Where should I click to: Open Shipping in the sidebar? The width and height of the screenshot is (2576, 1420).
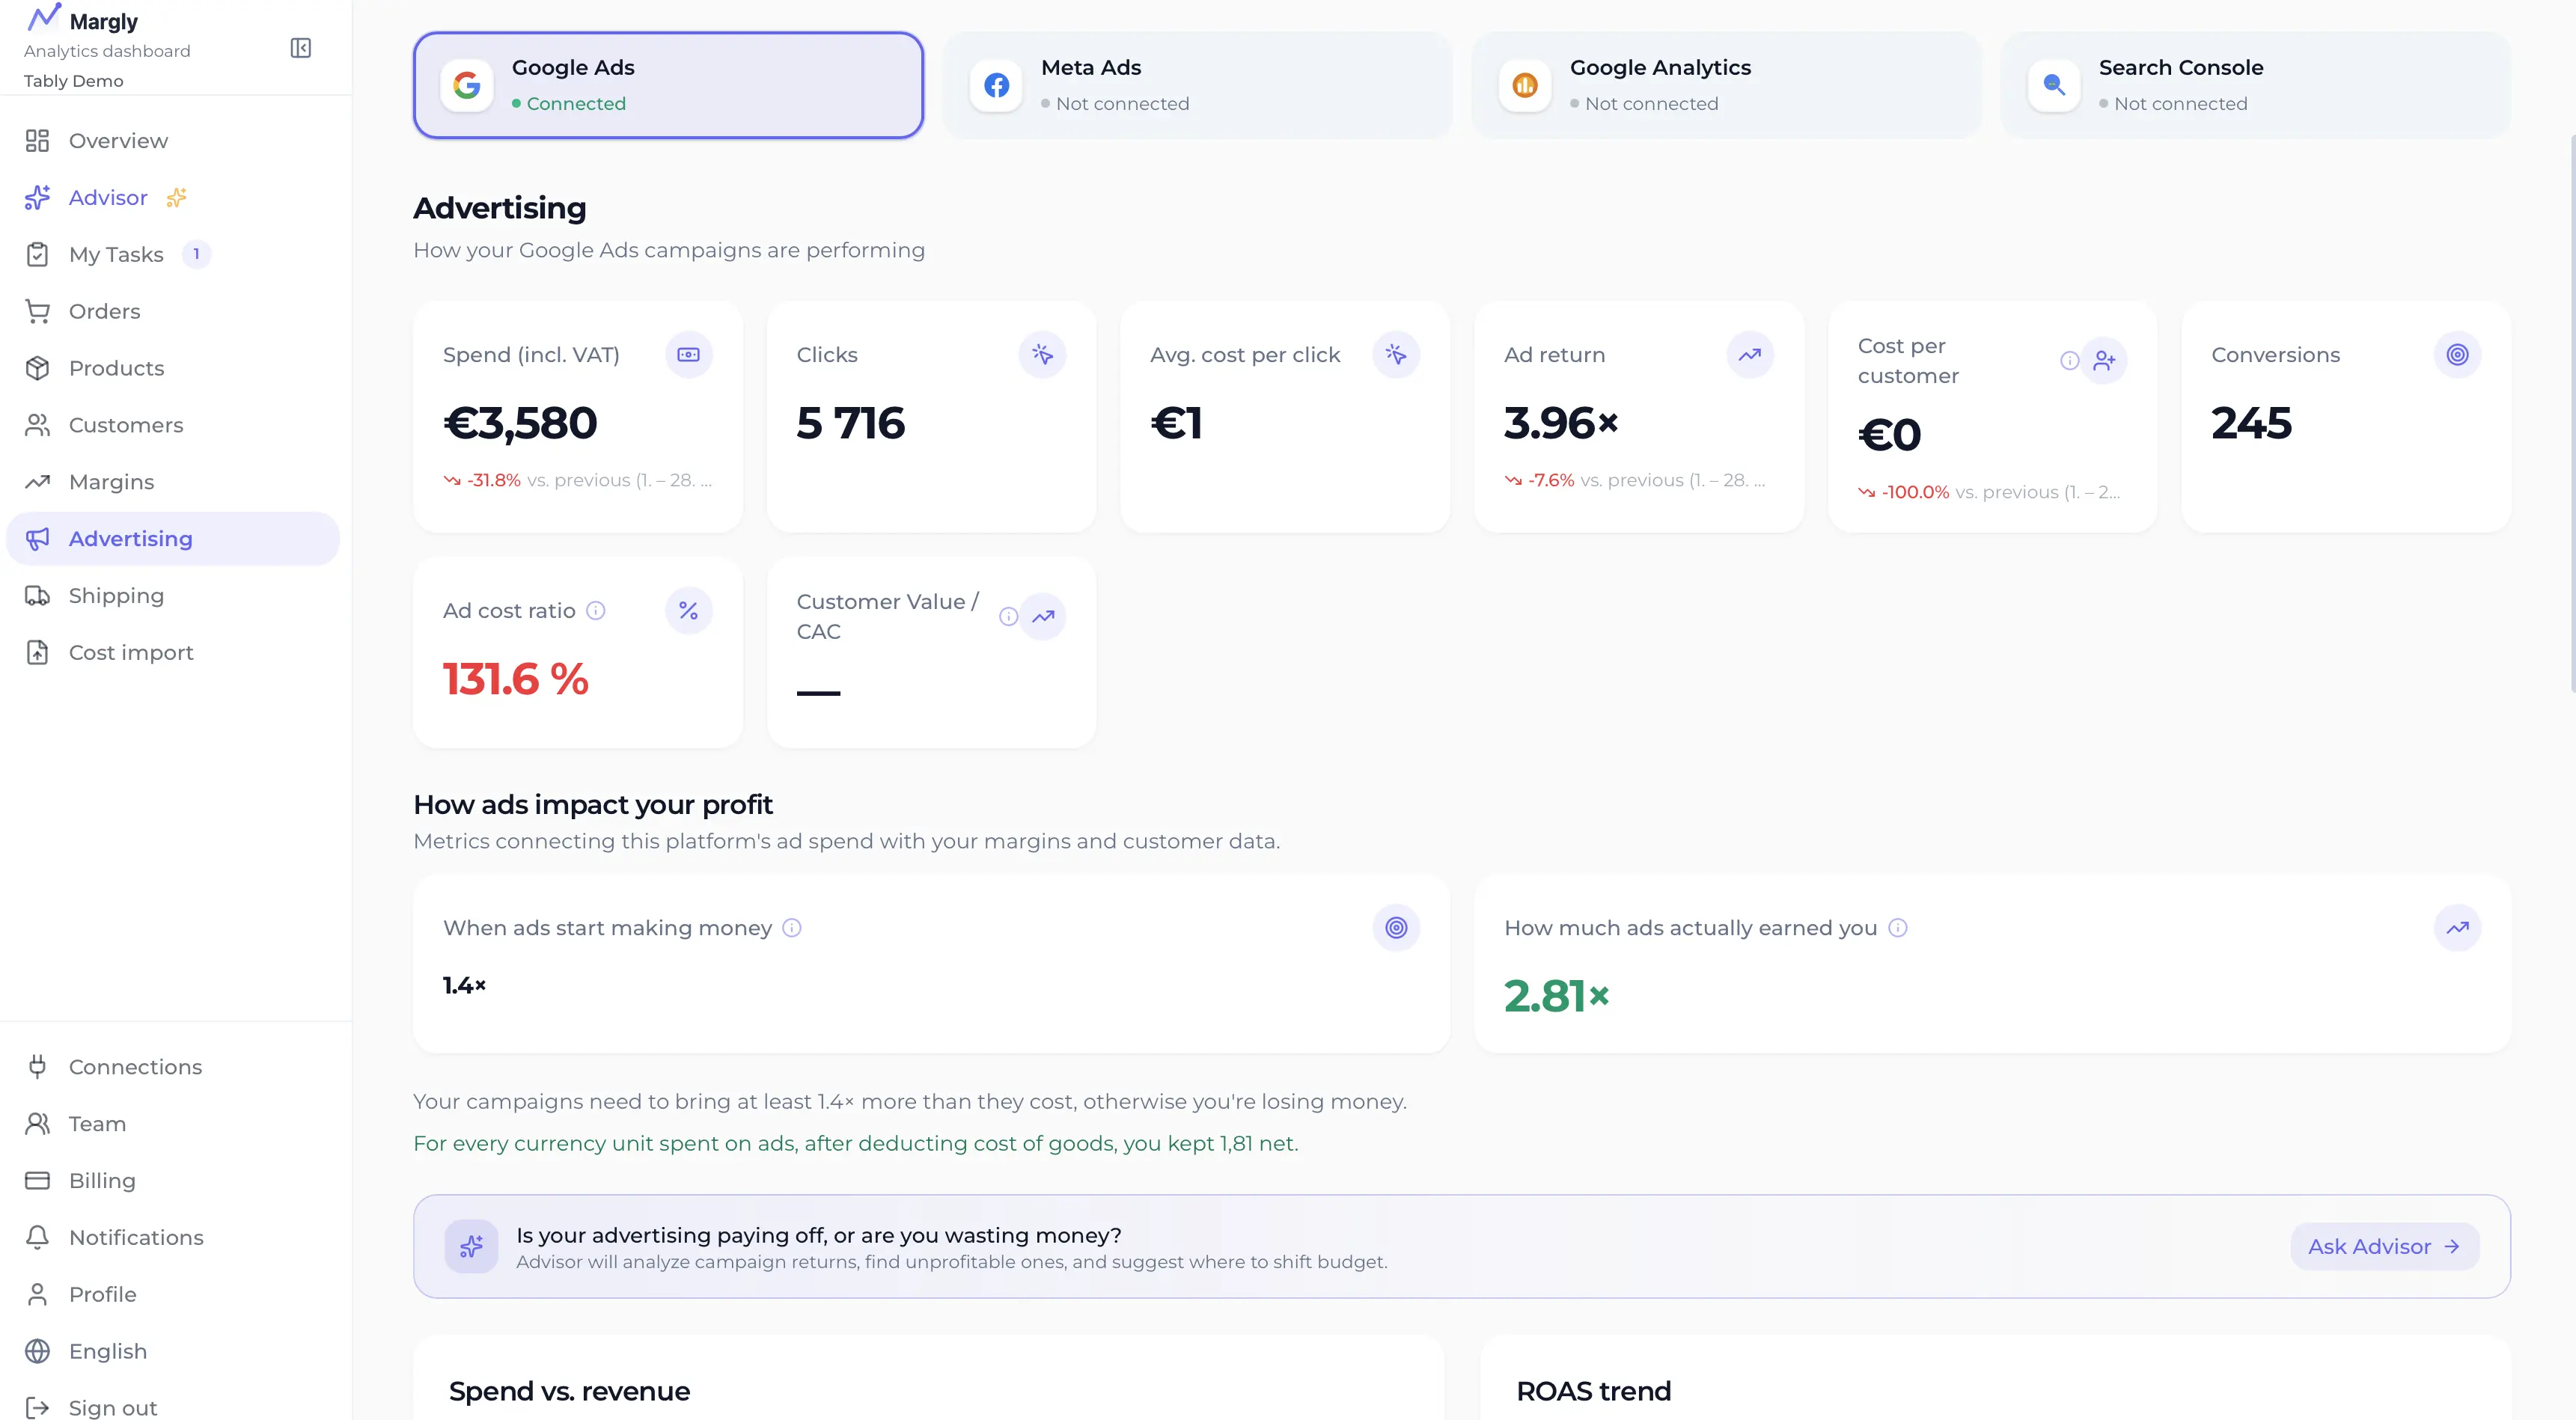173,596
